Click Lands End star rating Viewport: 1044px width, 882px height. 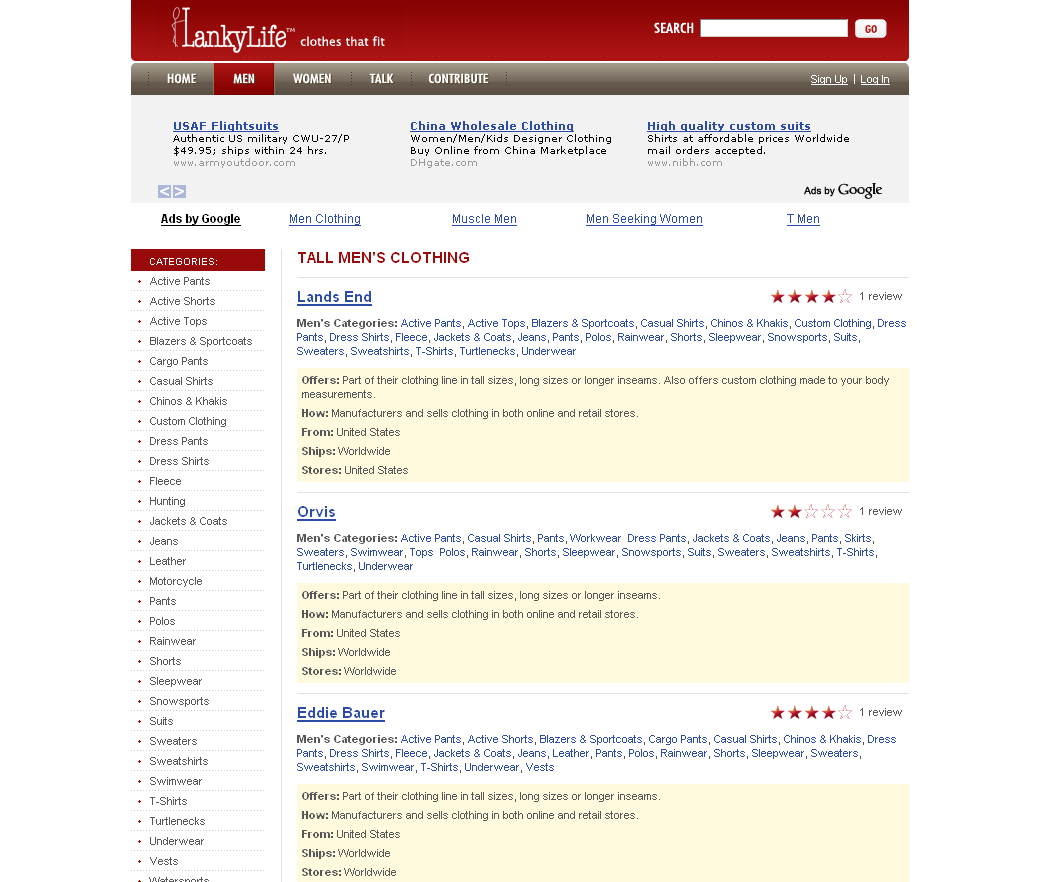[x=811, y=297]
